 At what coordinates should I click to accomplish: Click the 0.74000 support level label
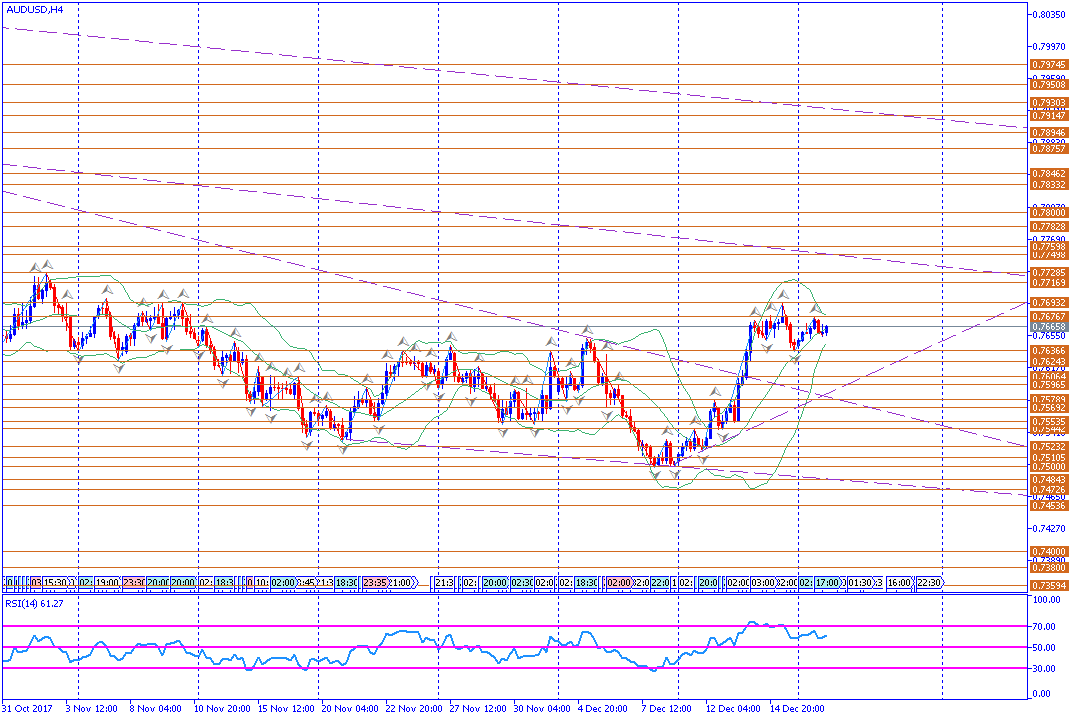tap(1050, 551)
